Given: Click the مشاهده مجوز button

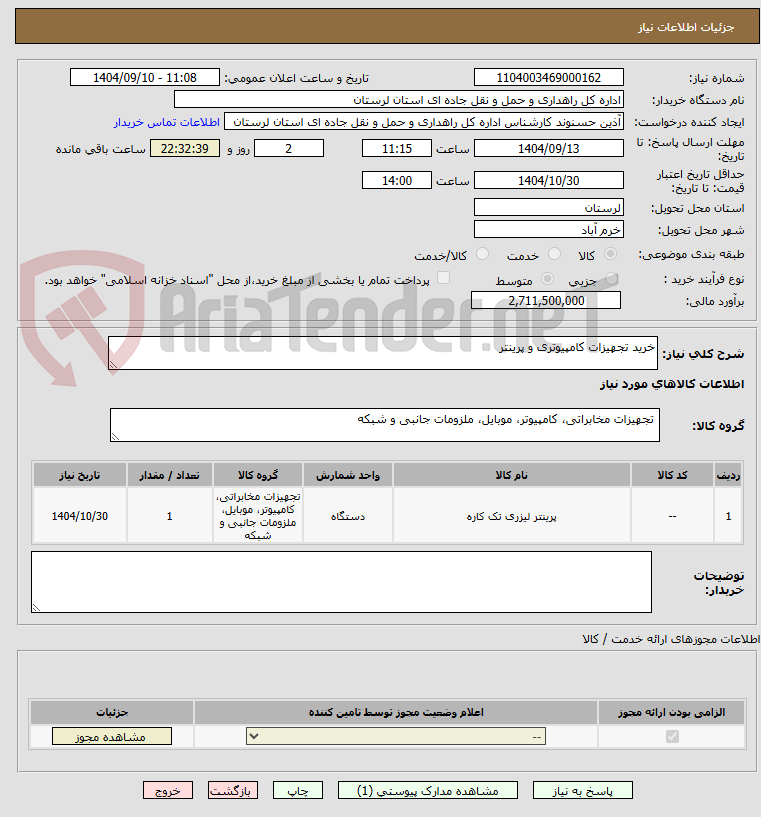Looking at the screenshot, I should pyautogui.click(x=111, y=736).
